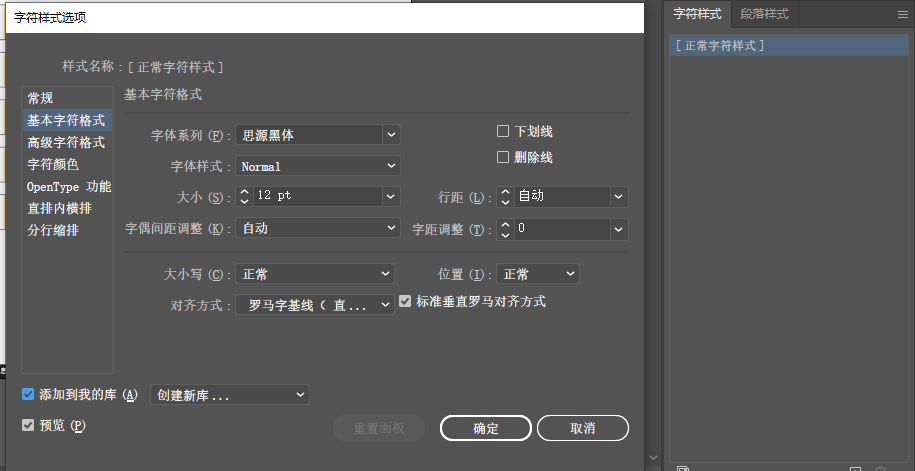Viewport: 915px width, 471px height.
Task: Open the 字体系列 font family dropdown arrow
Action: [x=391, y=135]
